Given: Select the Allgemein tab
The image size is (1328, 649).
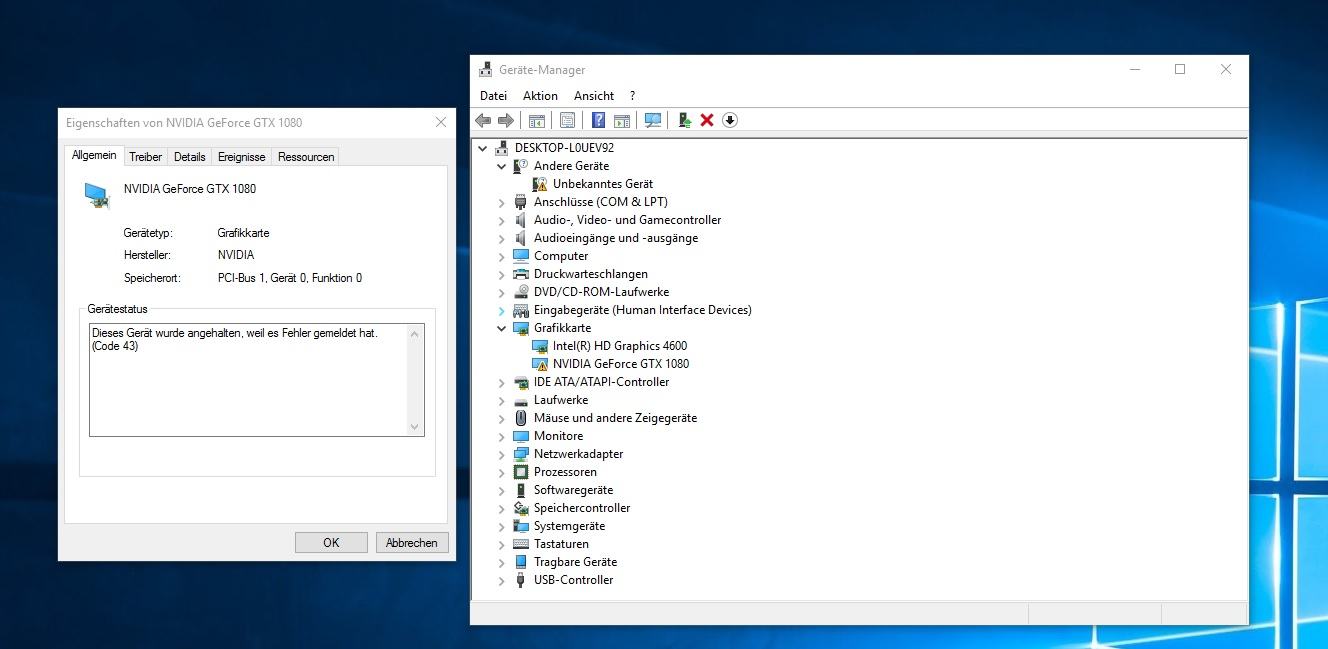Looking at the screenshot, I should point(95,155).
